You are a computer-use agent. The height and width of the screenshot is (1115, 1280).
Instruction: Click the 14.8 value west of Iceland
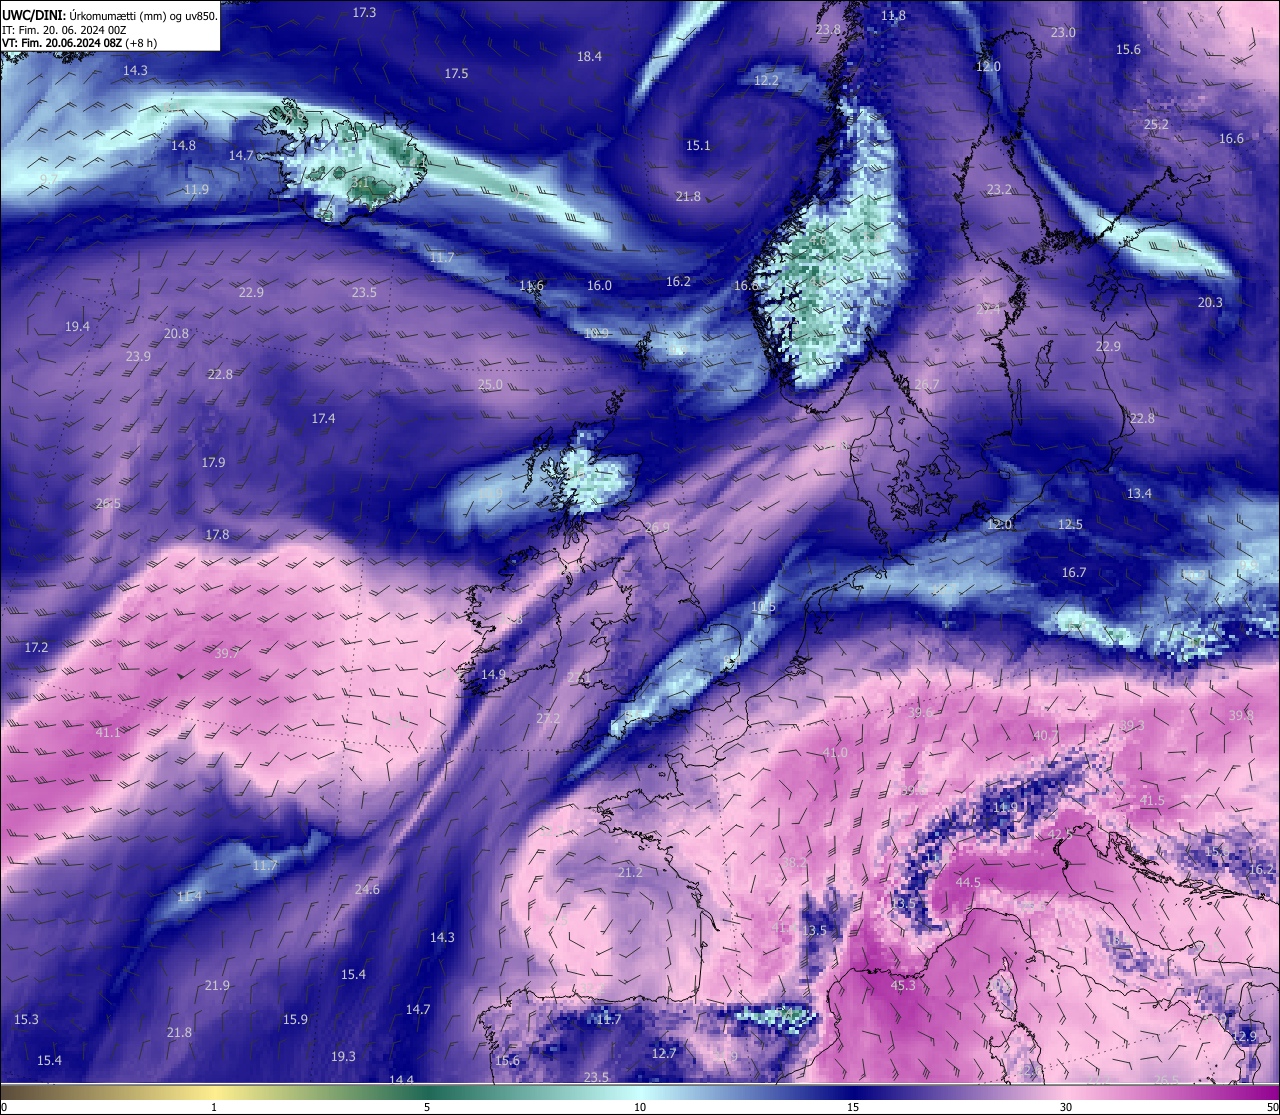(183, 145)
